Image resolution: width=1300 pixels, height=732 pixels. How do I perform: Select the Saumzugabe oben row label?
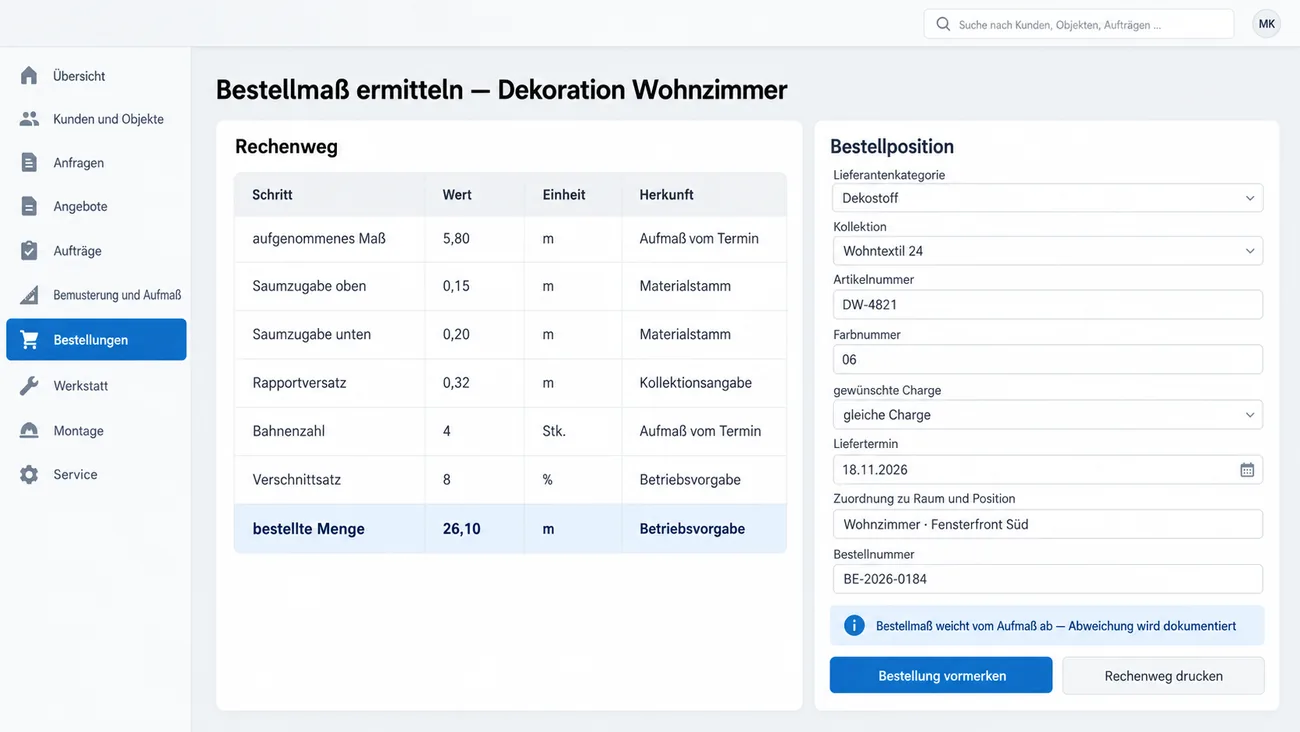point(309,286)
